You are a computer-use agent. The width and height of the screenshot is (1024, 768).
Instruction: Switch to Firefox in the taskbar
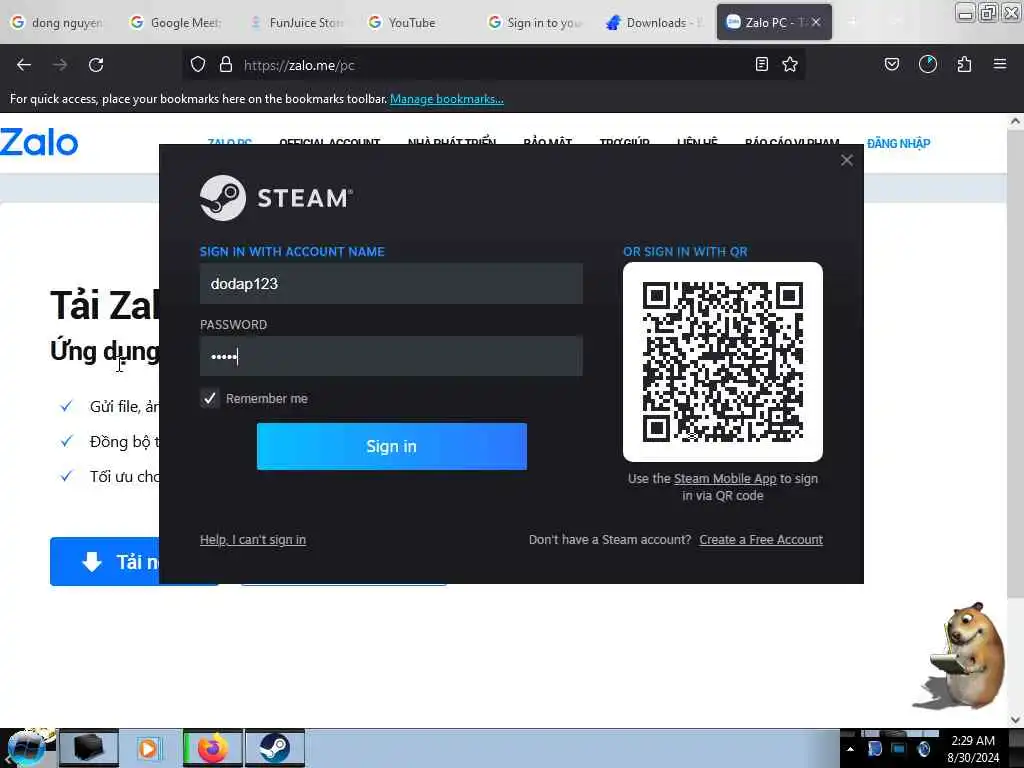click(x=212, y=748)
